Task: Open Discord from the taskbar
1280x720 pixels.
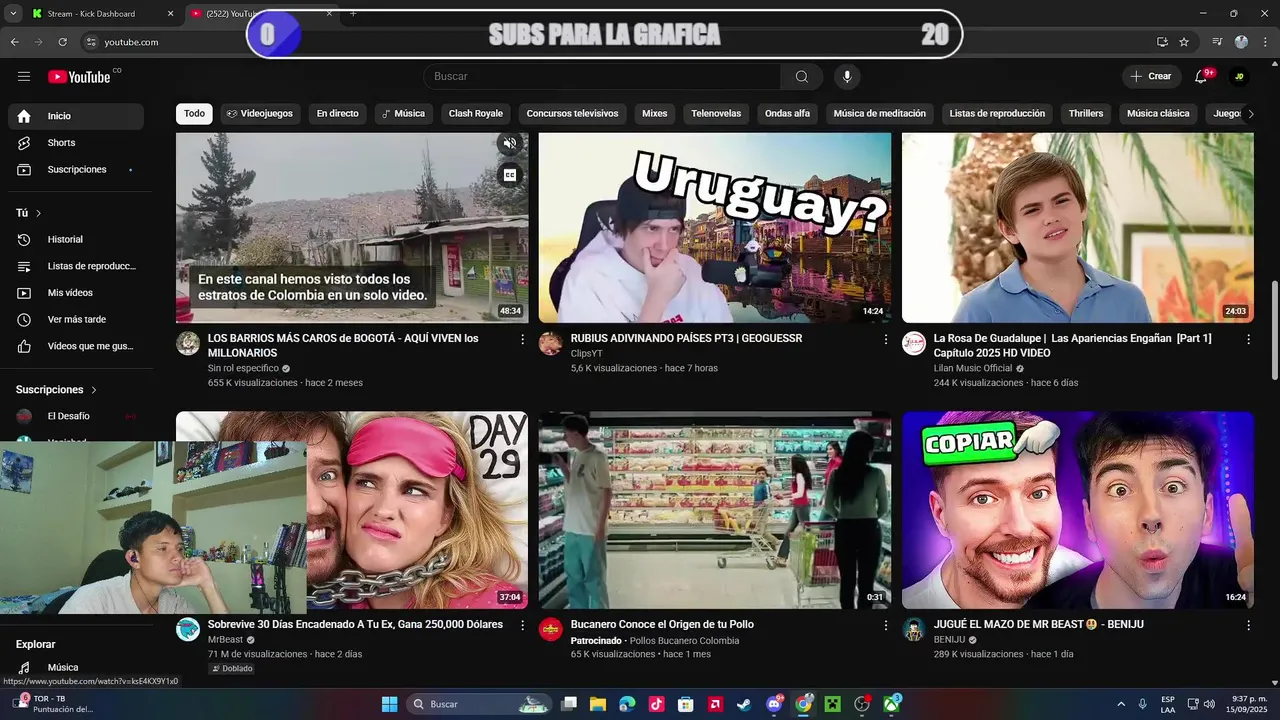Action: 773,704
